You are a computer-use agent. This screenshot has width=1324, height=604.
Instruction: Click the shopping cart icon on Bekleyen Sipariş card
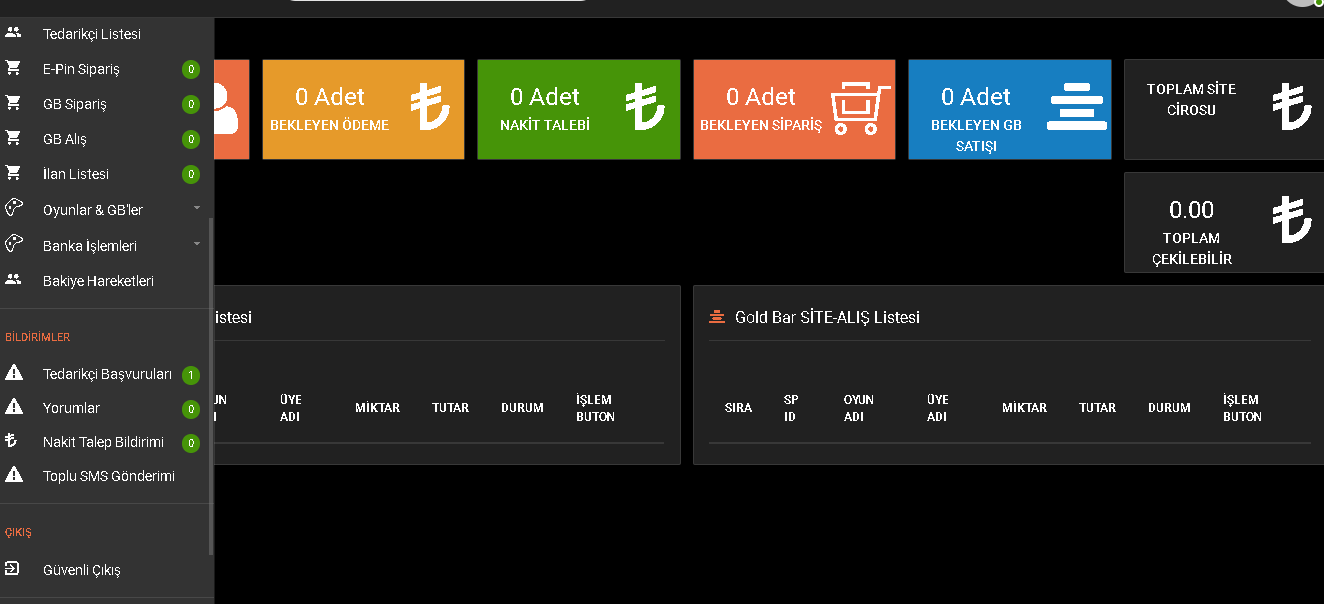click(861, 108)
